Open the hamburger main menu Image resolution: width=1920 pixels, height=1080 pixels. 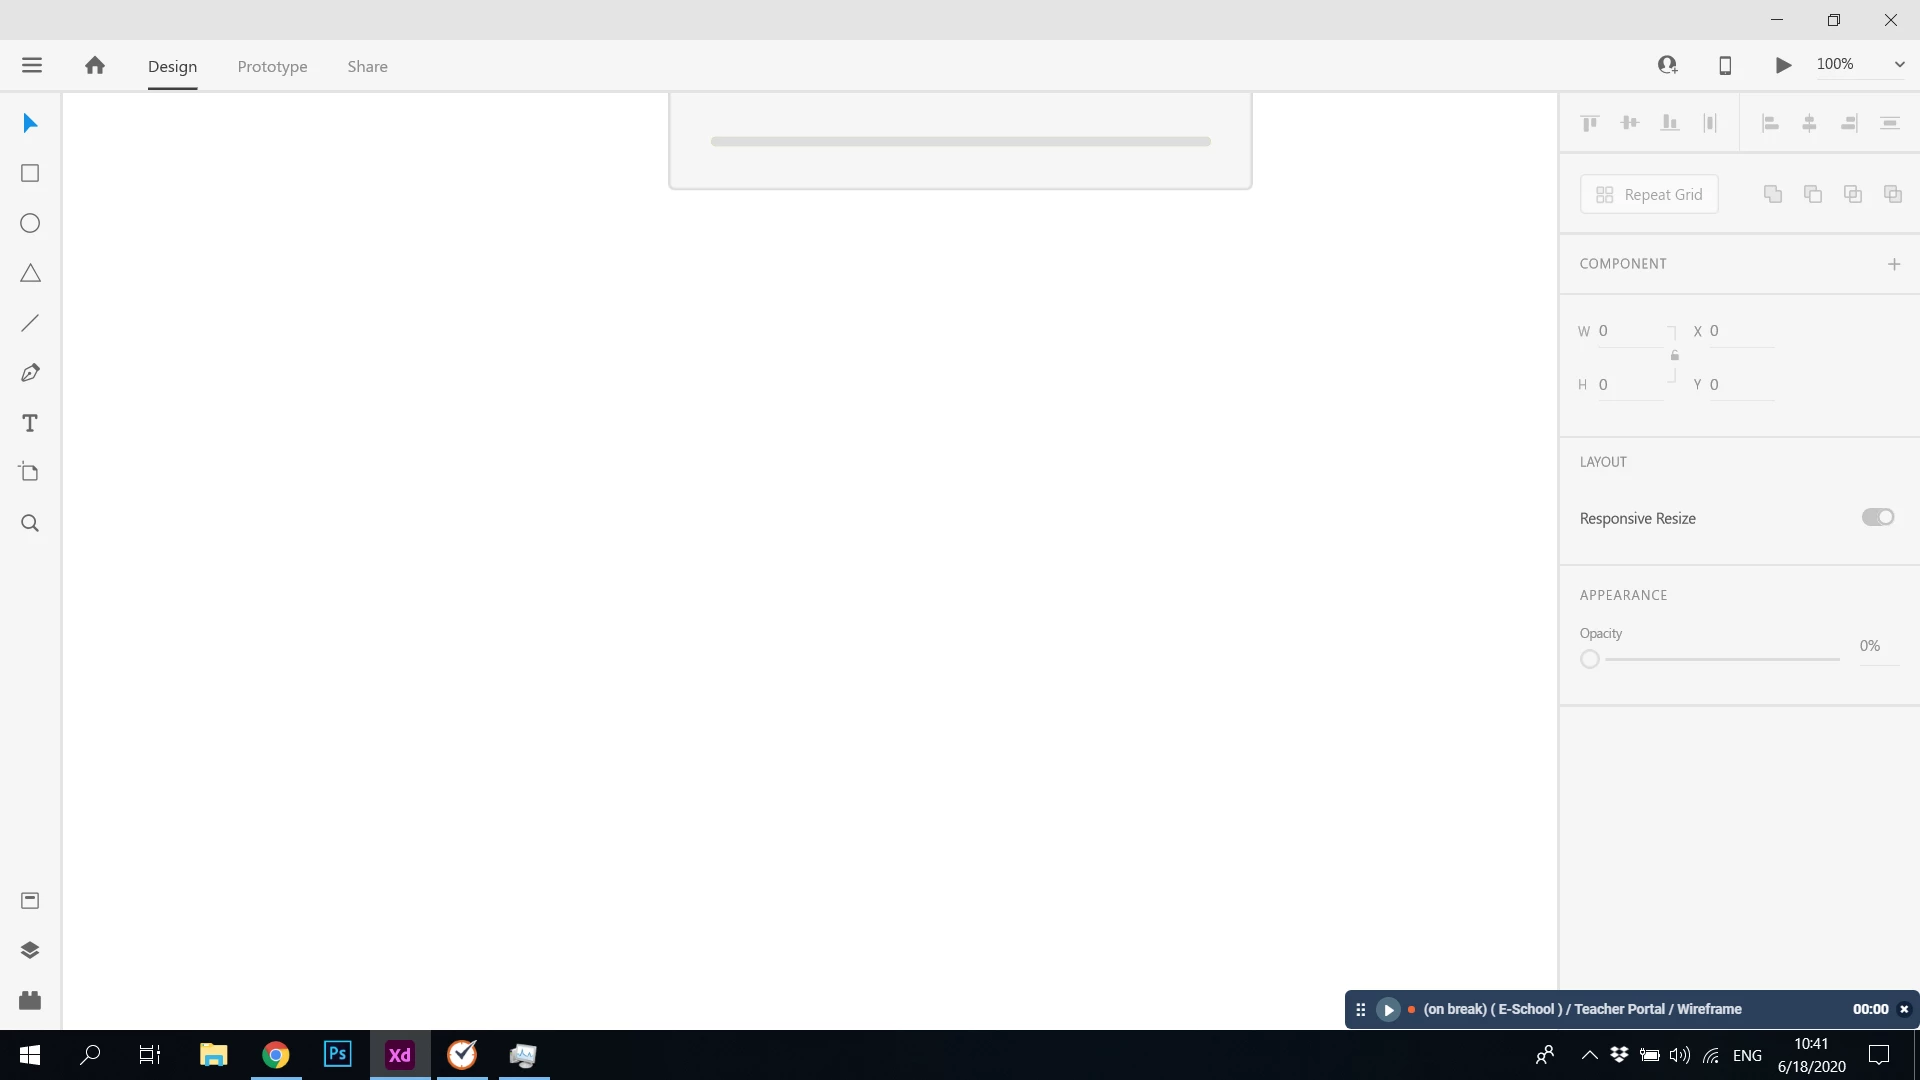pyautogui.click(x=32, y=65)
